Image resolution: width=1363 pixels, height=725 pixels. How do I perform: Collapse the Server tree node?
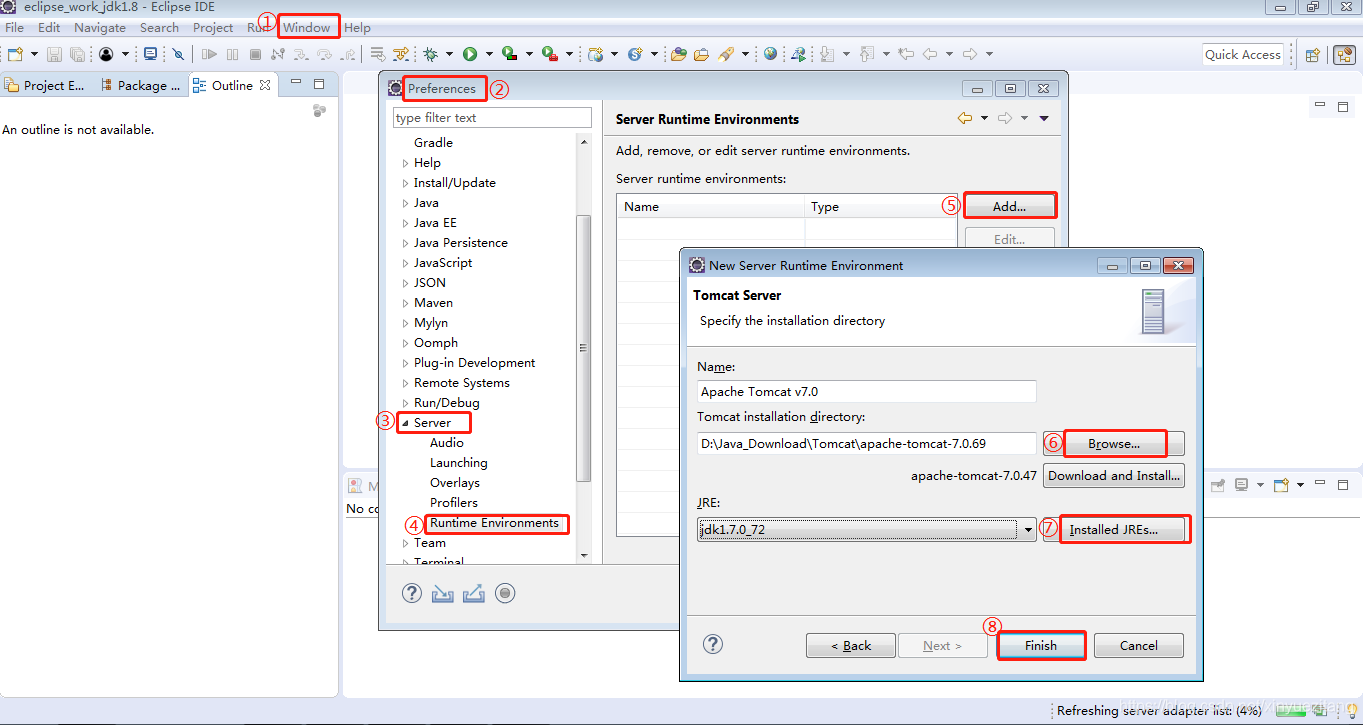coord(405,423)
